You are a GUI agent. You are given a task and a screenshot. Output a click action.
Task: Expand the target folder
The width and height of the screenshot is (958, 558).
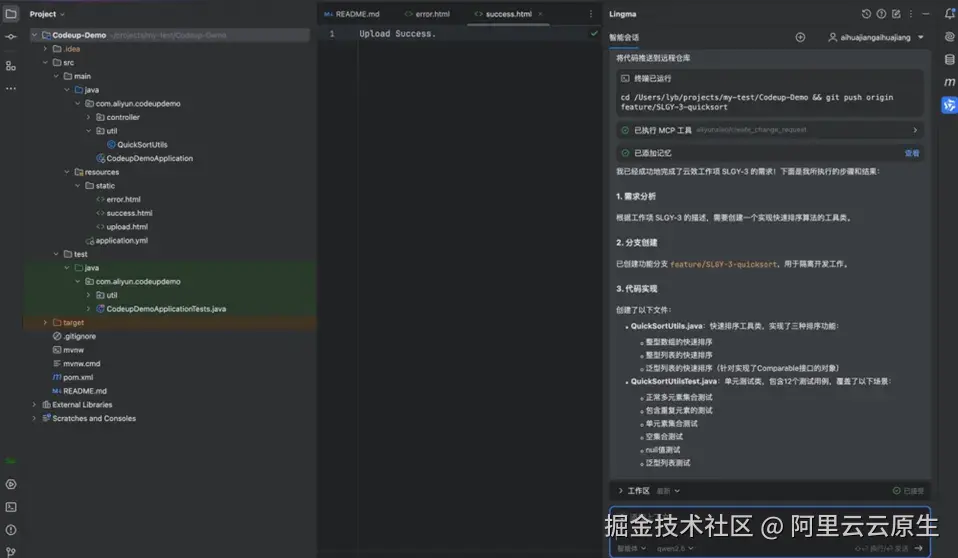pos(45,323)
